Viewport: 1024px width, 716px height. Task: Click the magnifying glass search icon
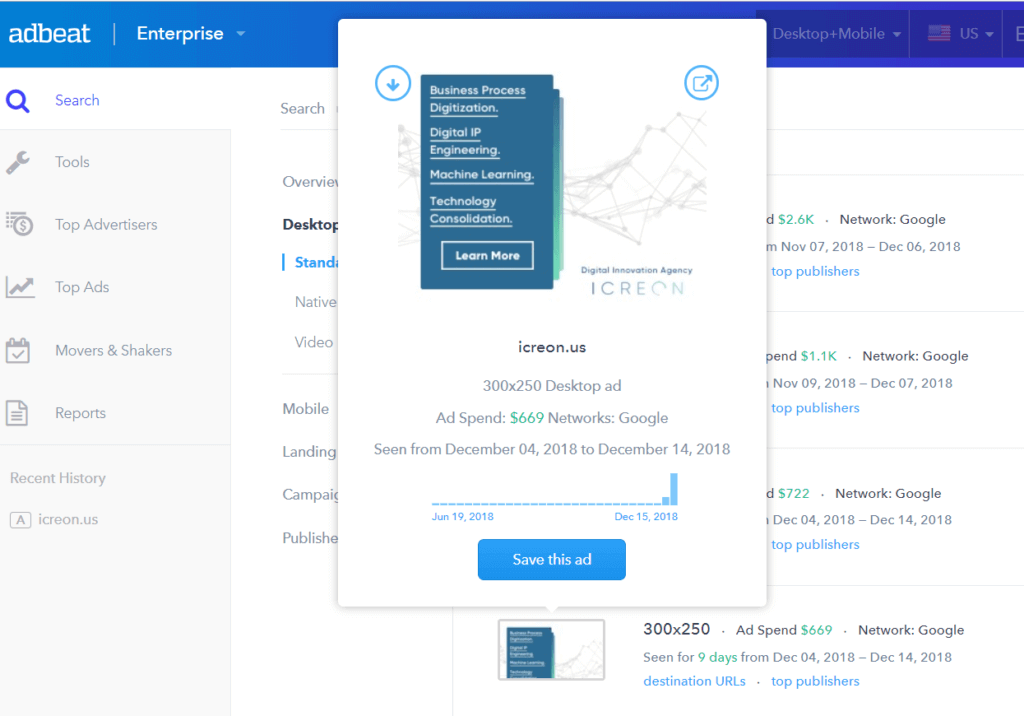(18, 101)
